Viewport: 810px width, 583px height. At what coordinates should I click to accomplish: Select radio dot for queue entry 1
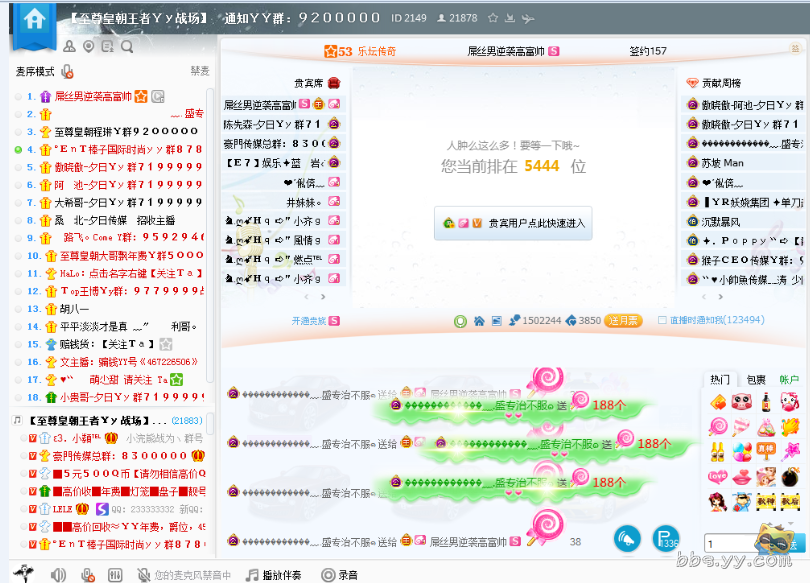19,97
